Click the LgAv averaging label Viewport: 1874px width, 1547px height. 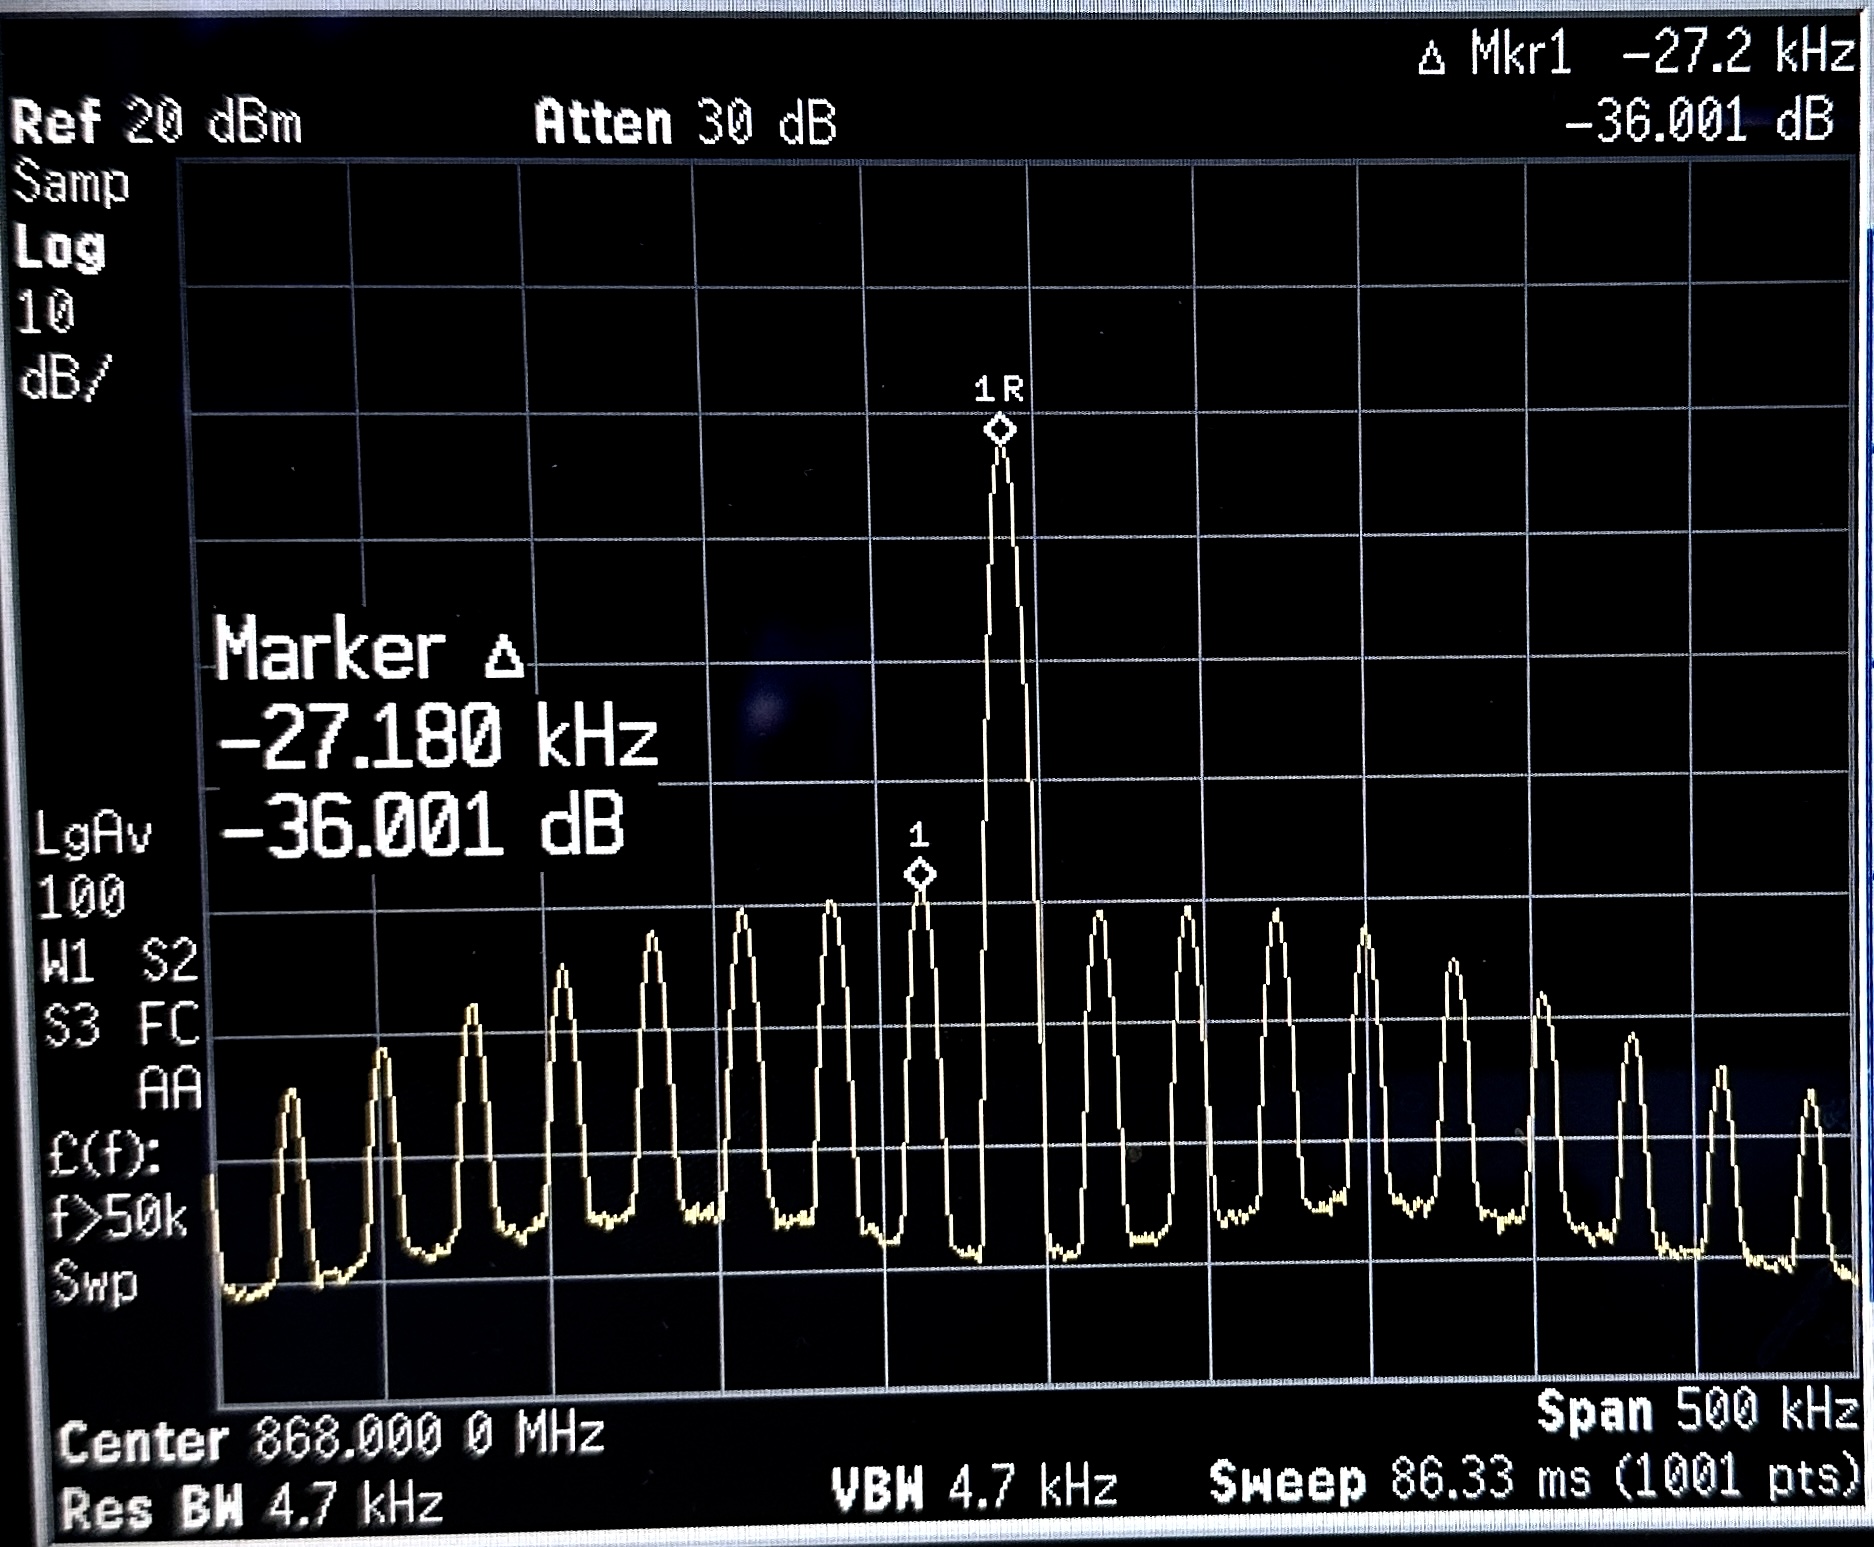point(93,833)
